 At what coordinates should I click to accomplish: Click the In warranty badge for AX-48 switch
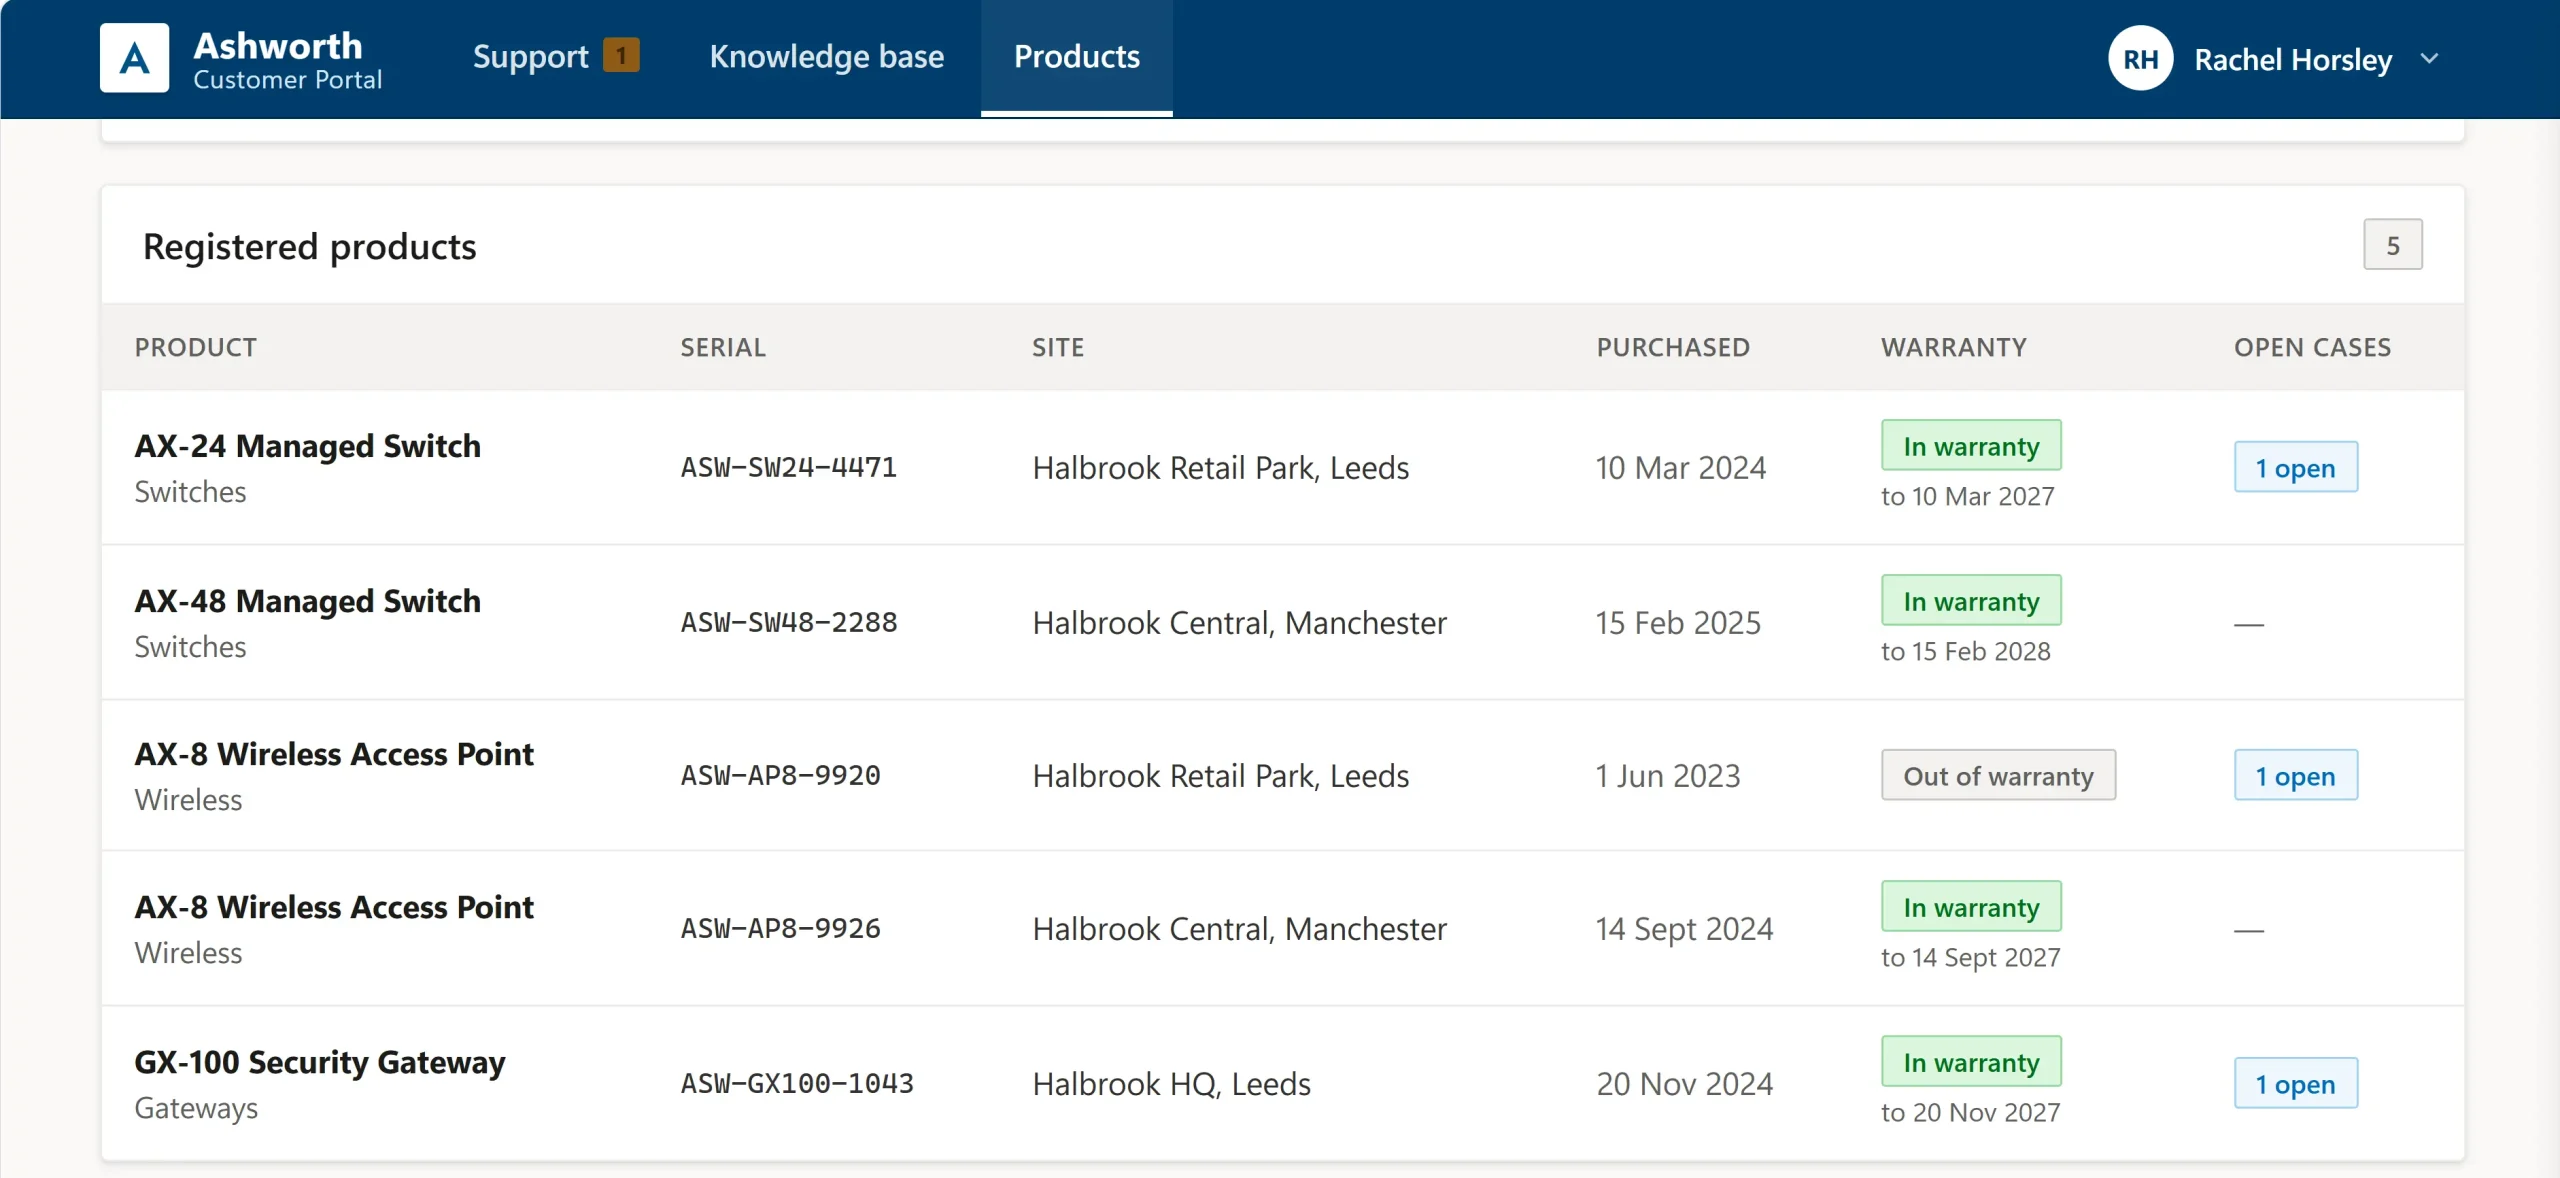click(x=1971, y=600)
